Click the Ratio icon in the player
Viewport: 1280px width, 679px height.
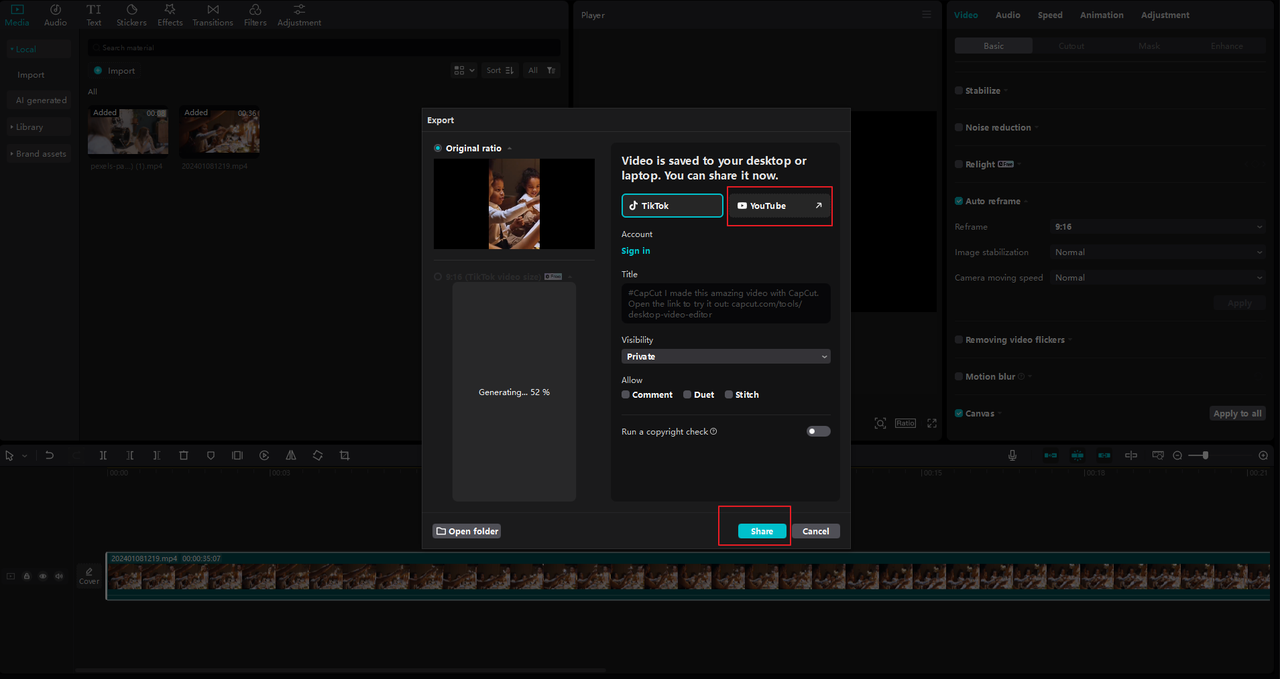click(x=905, y=423)
